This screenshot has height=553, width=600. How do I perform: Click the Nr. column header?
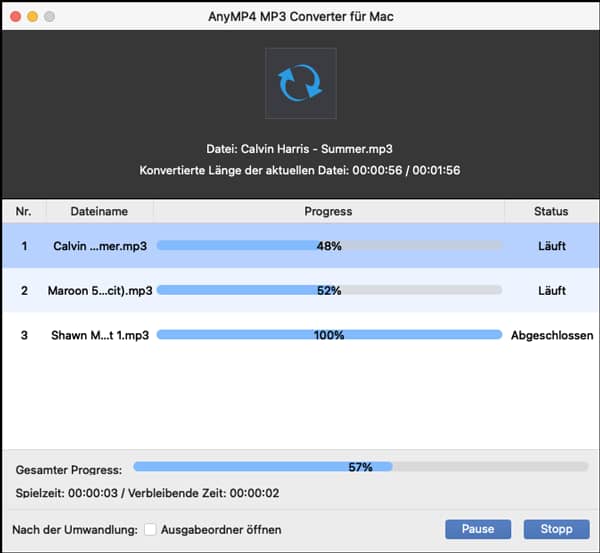24,211
